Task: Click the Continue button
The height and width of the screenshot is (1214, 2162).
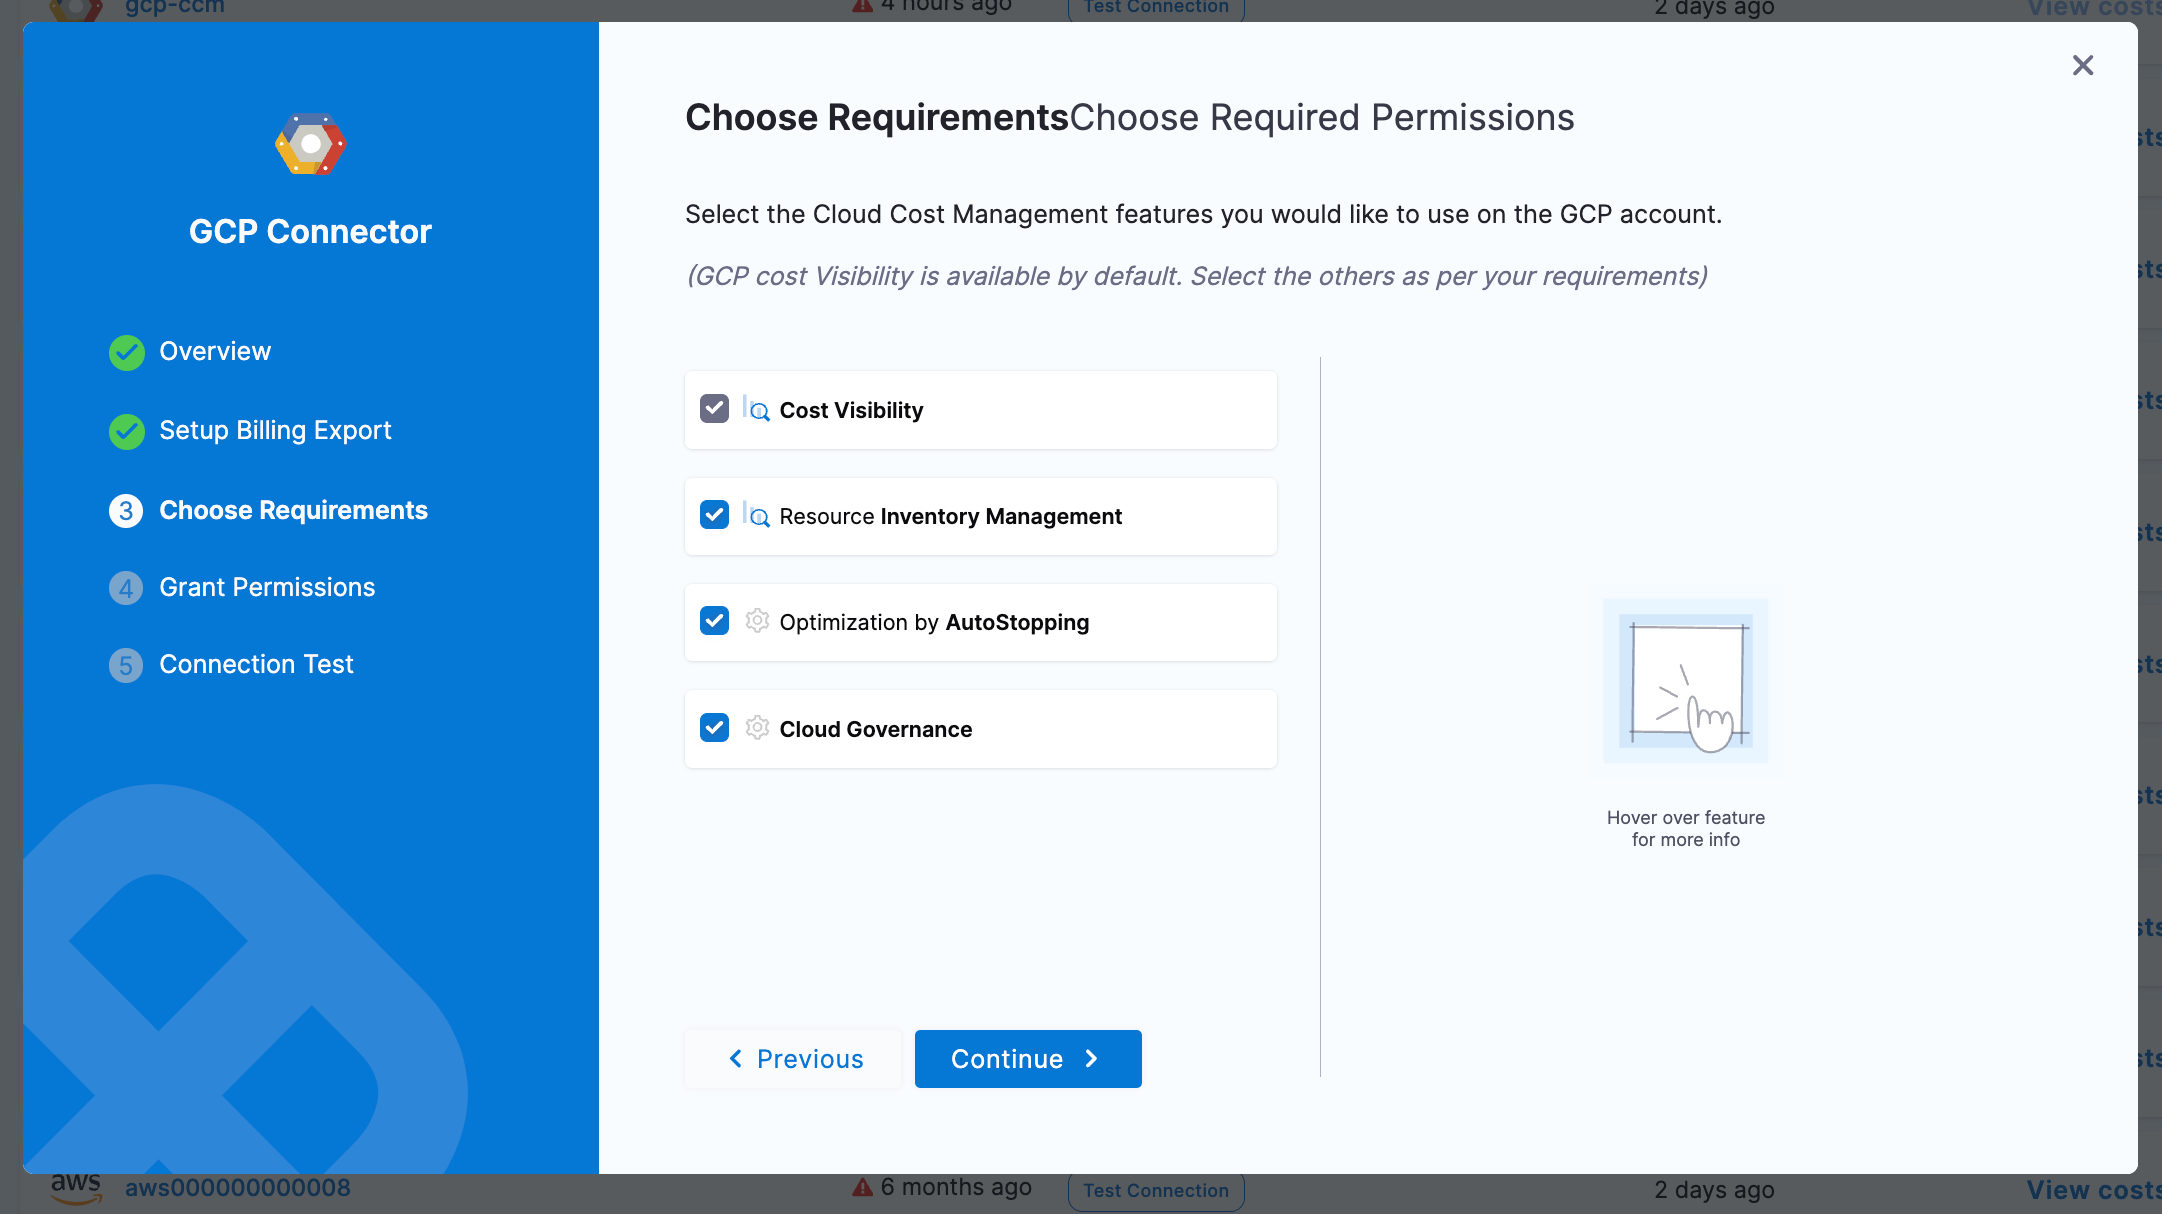Action: pos(1027,1059)
